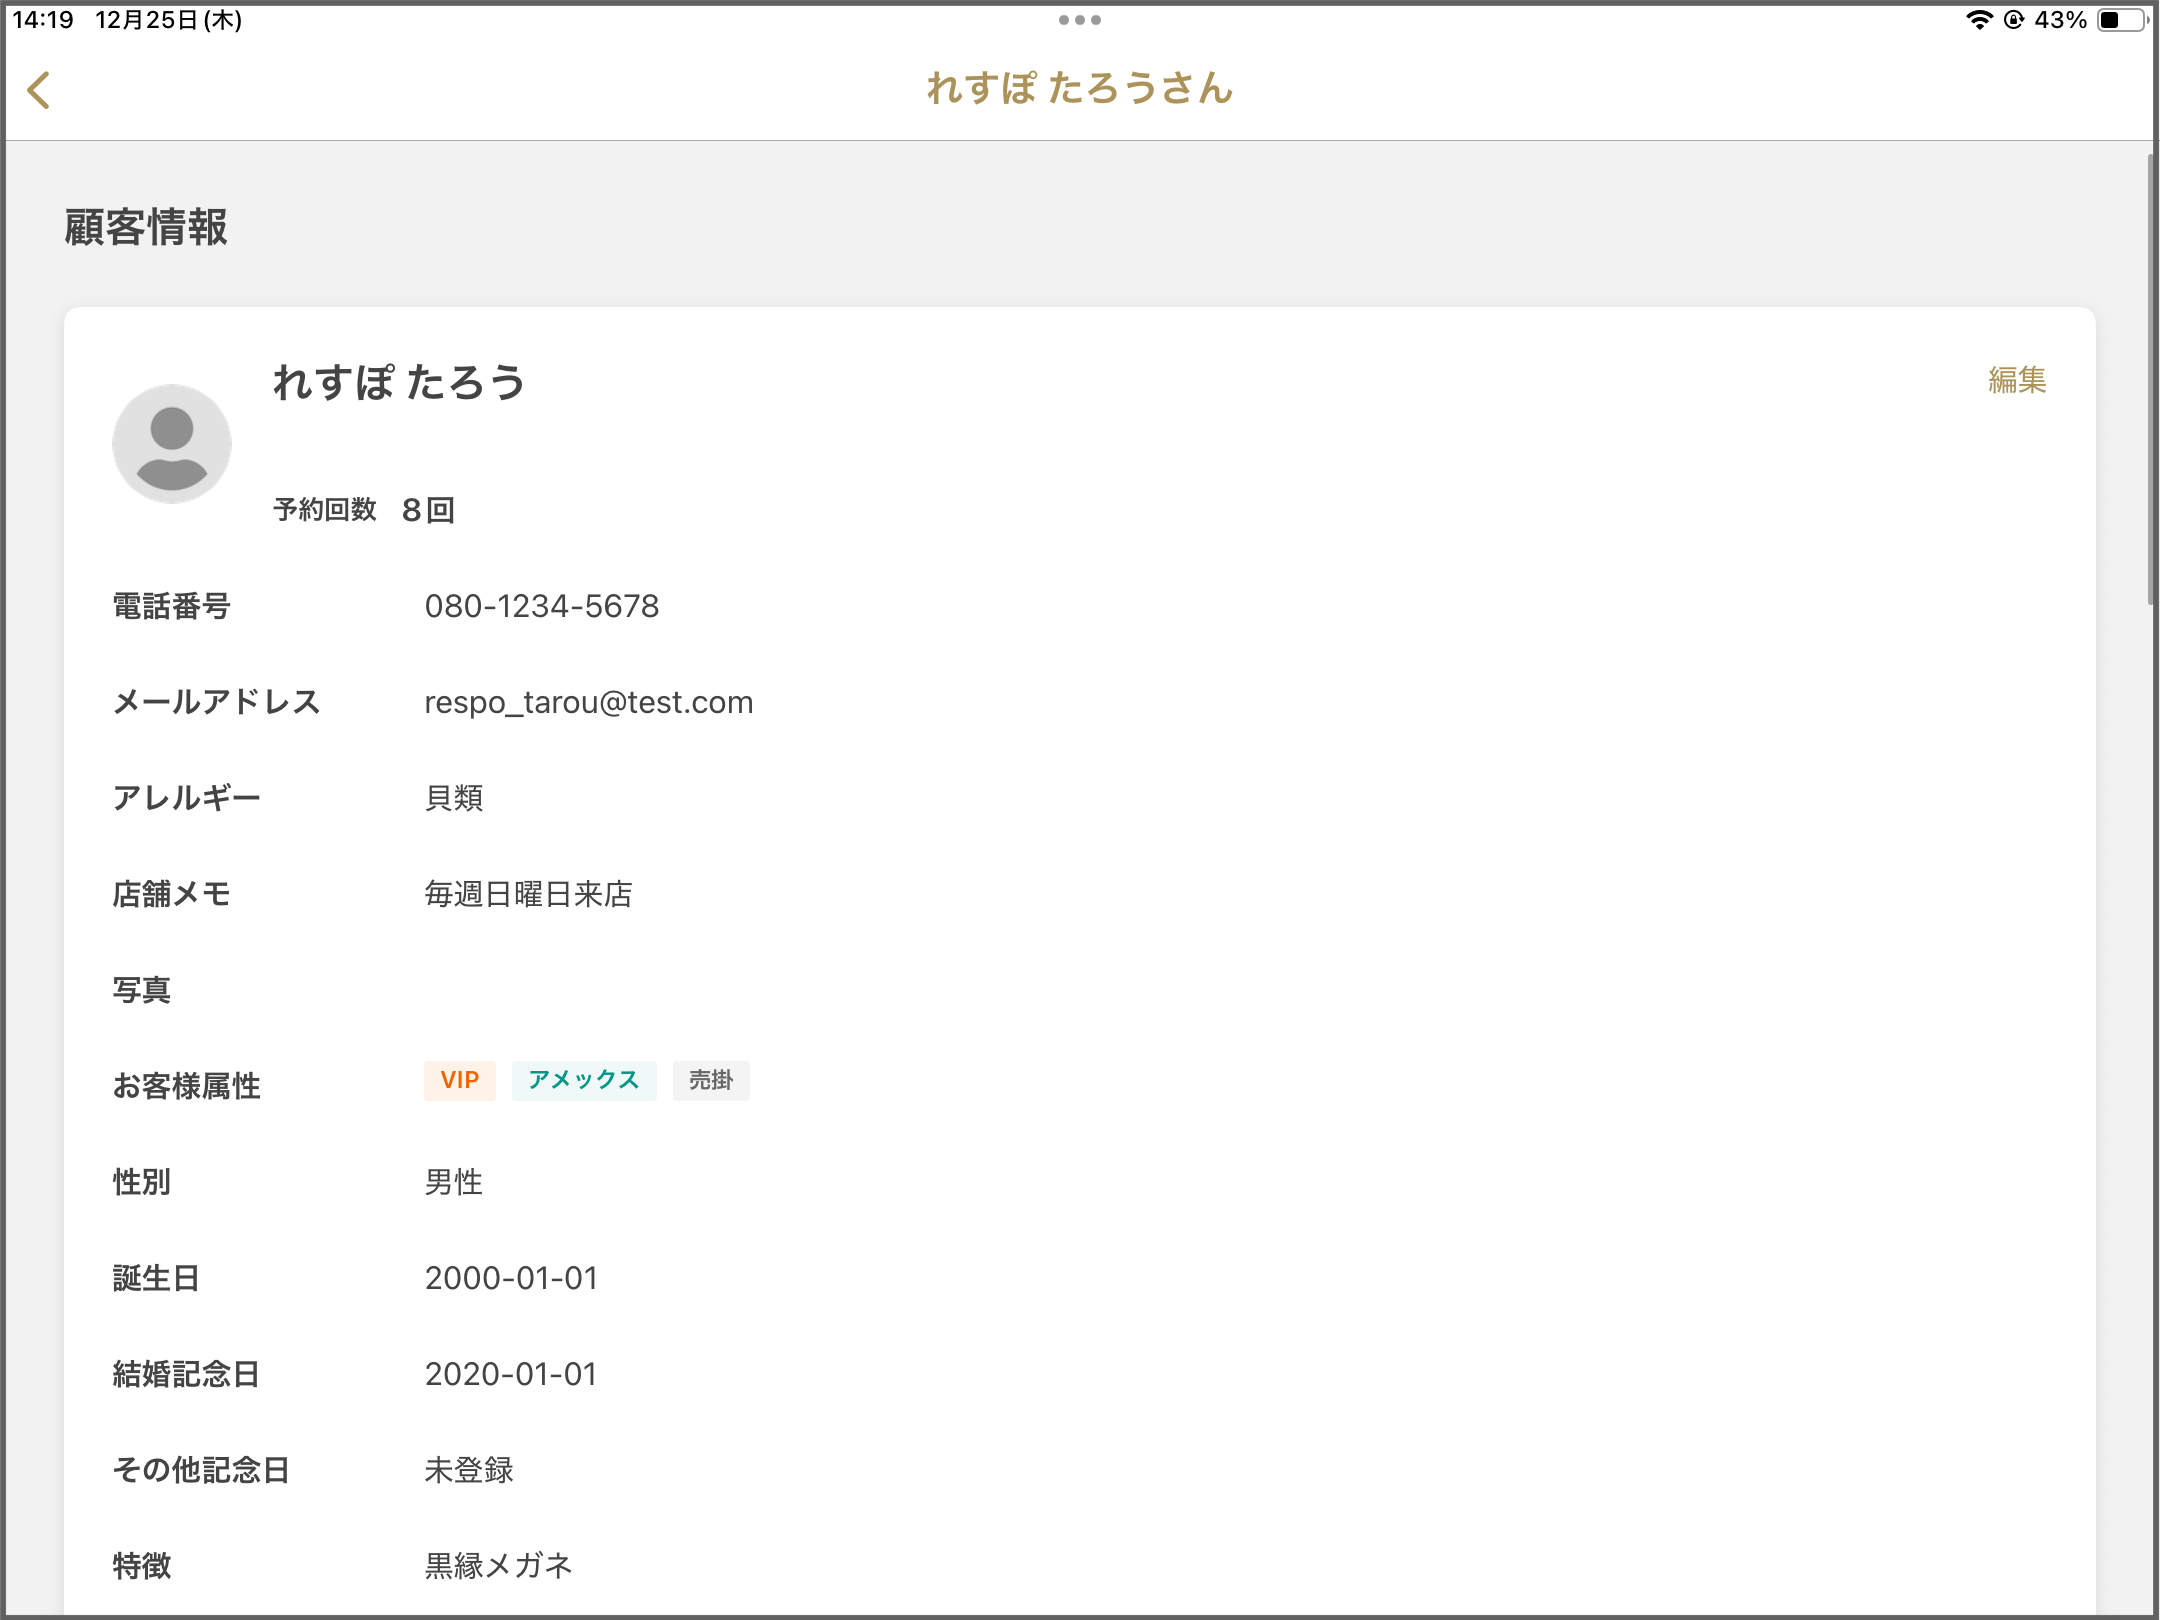
Task: Tap the phone number 080-1234-5678
Action: 541,606
